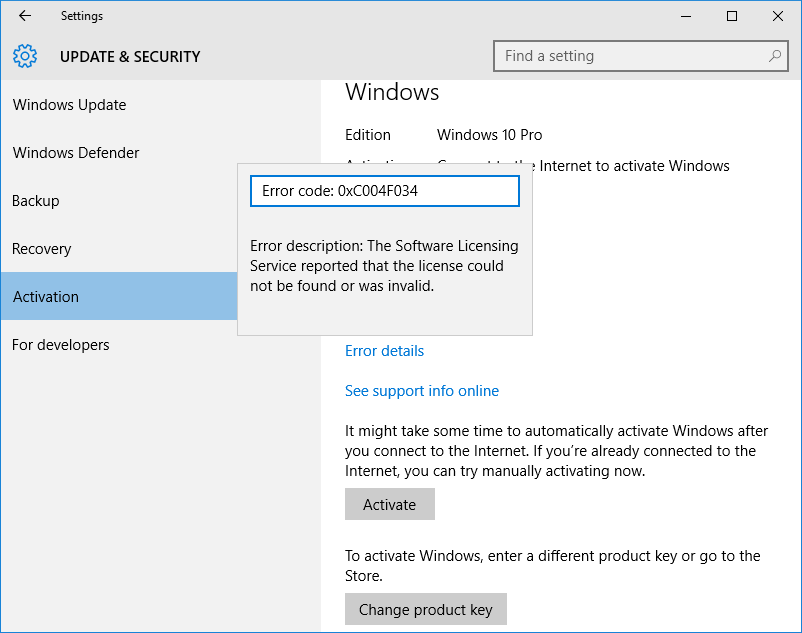The height and width of the screenshot is (633, 802).
Task: Maximize the Settings window
Action: (732, 16)
